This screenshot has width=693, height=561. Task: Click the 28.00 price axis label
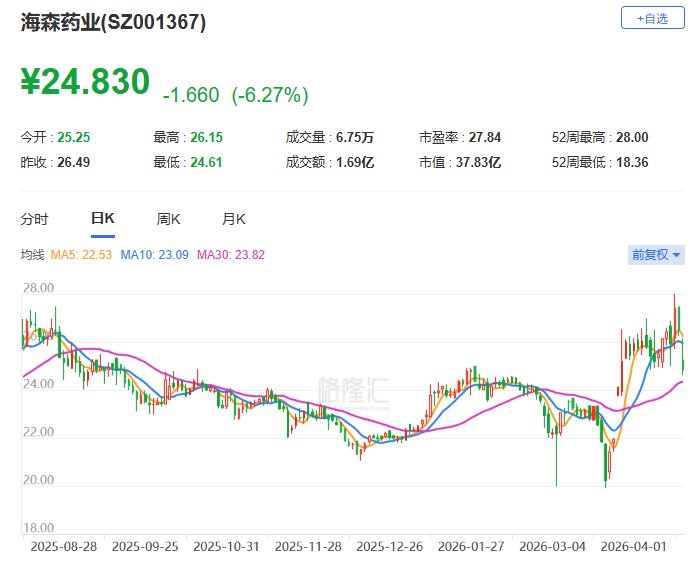[x=38, y=288]
